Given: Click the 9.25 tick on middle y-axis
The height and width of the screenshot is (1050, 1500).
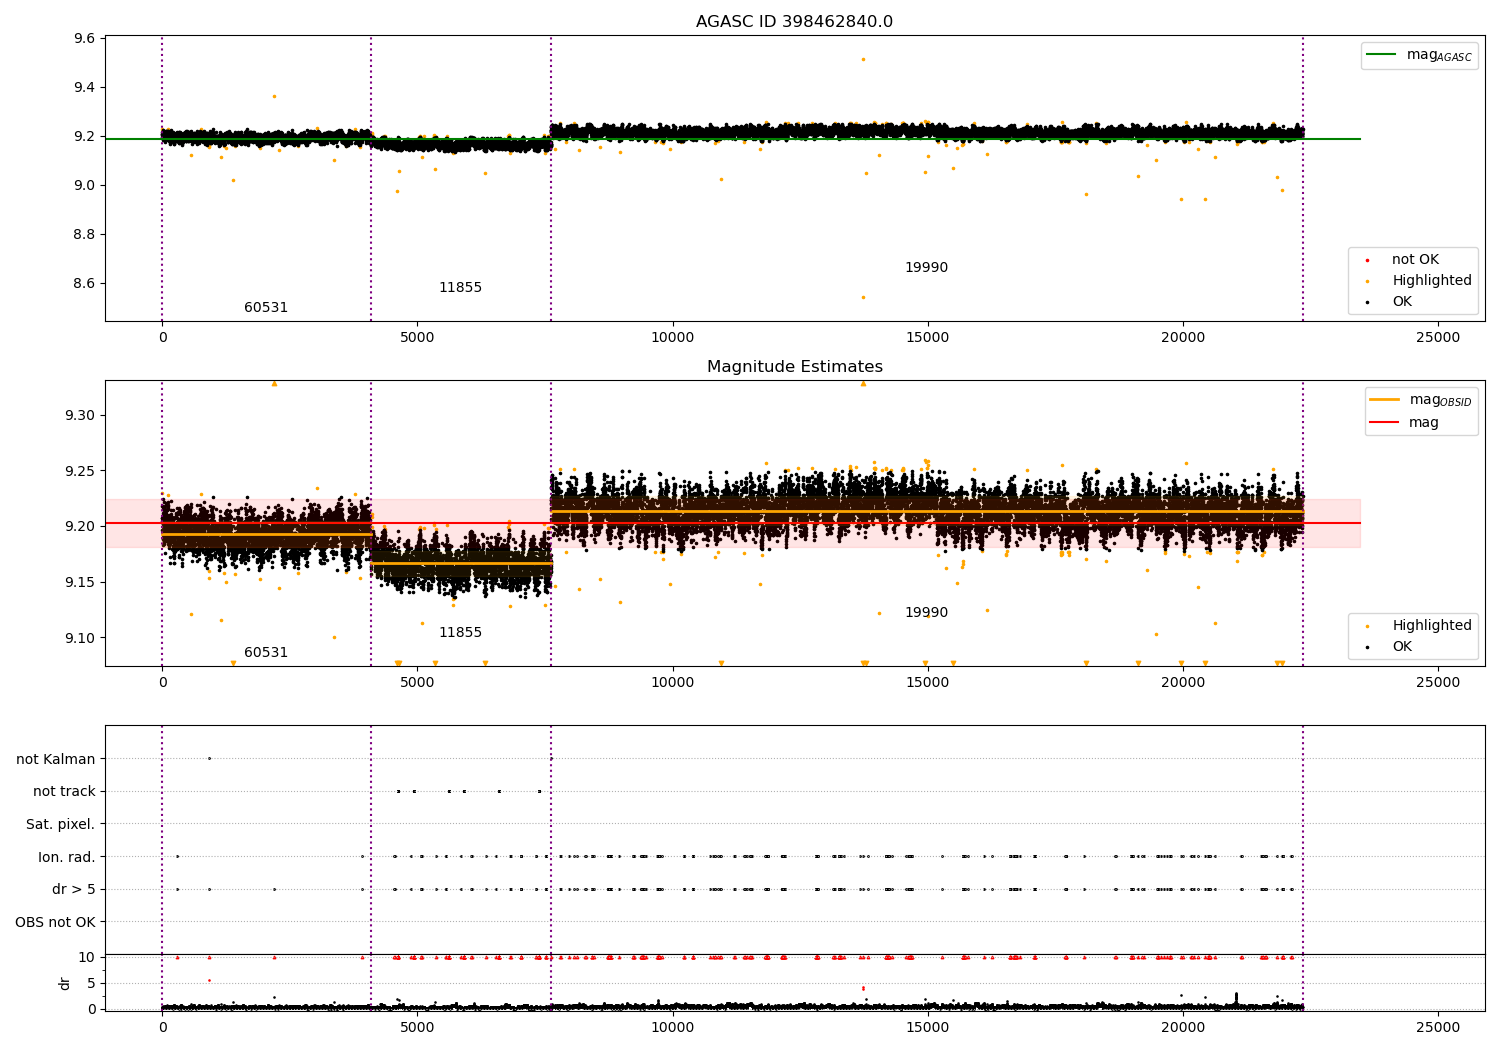Looking at the screenshot, I should click(x=80, y=471).
